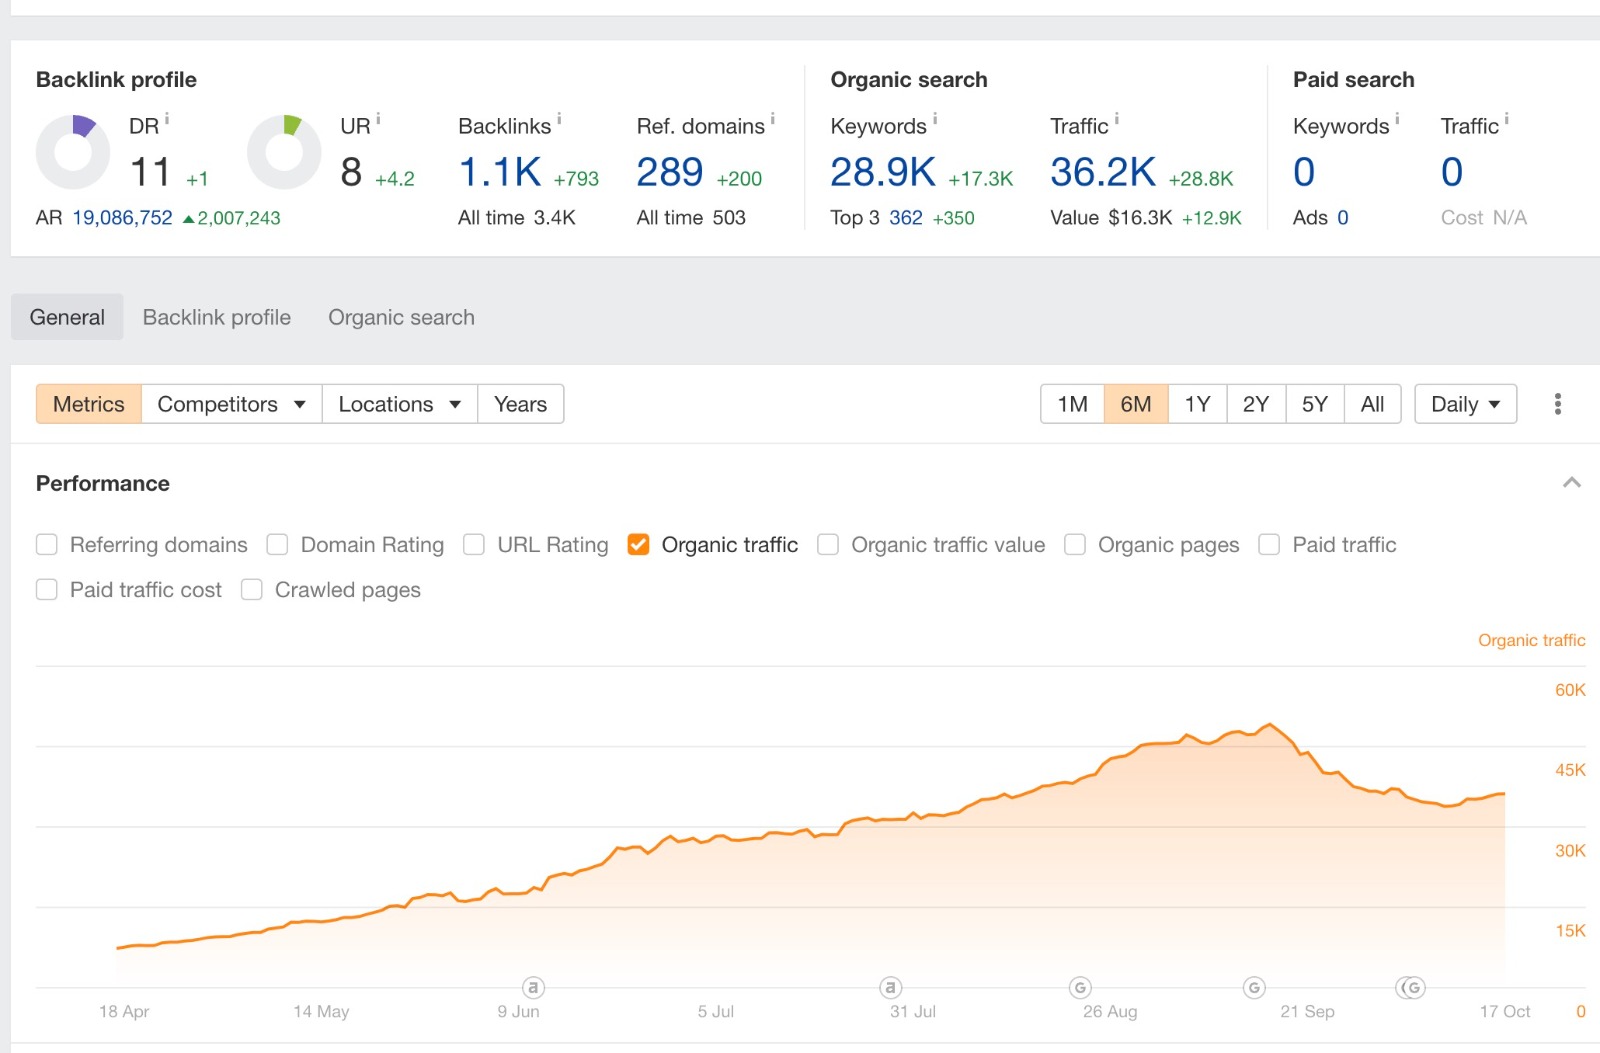
Task: Click the peak of the organic traffic line
Action: (1270, 724)
